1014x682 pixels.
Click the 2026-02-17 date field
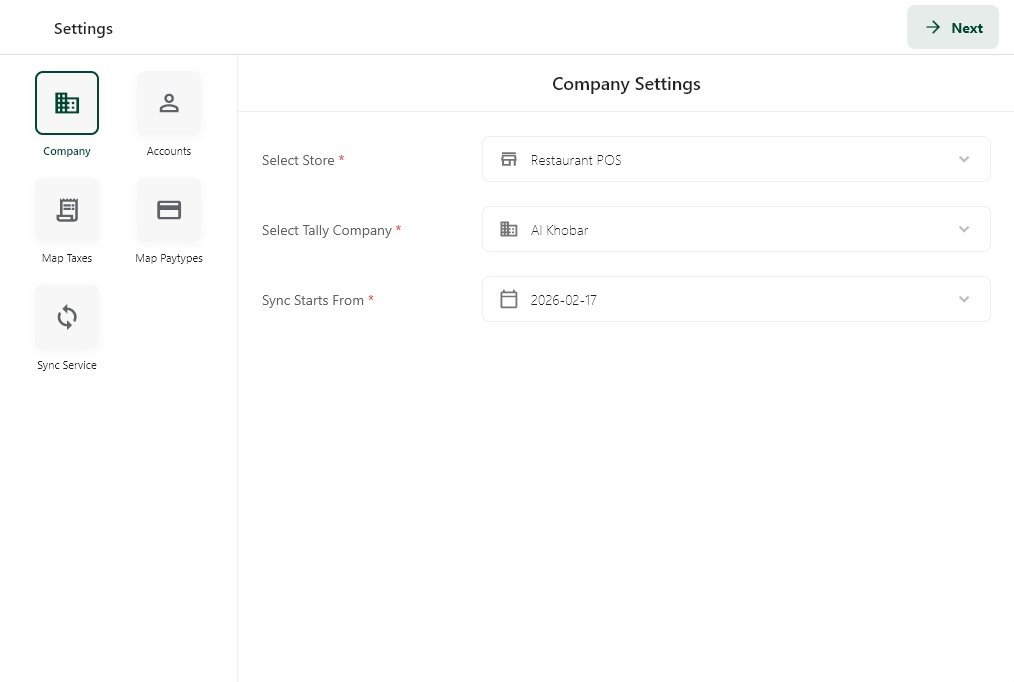point(736,299)
